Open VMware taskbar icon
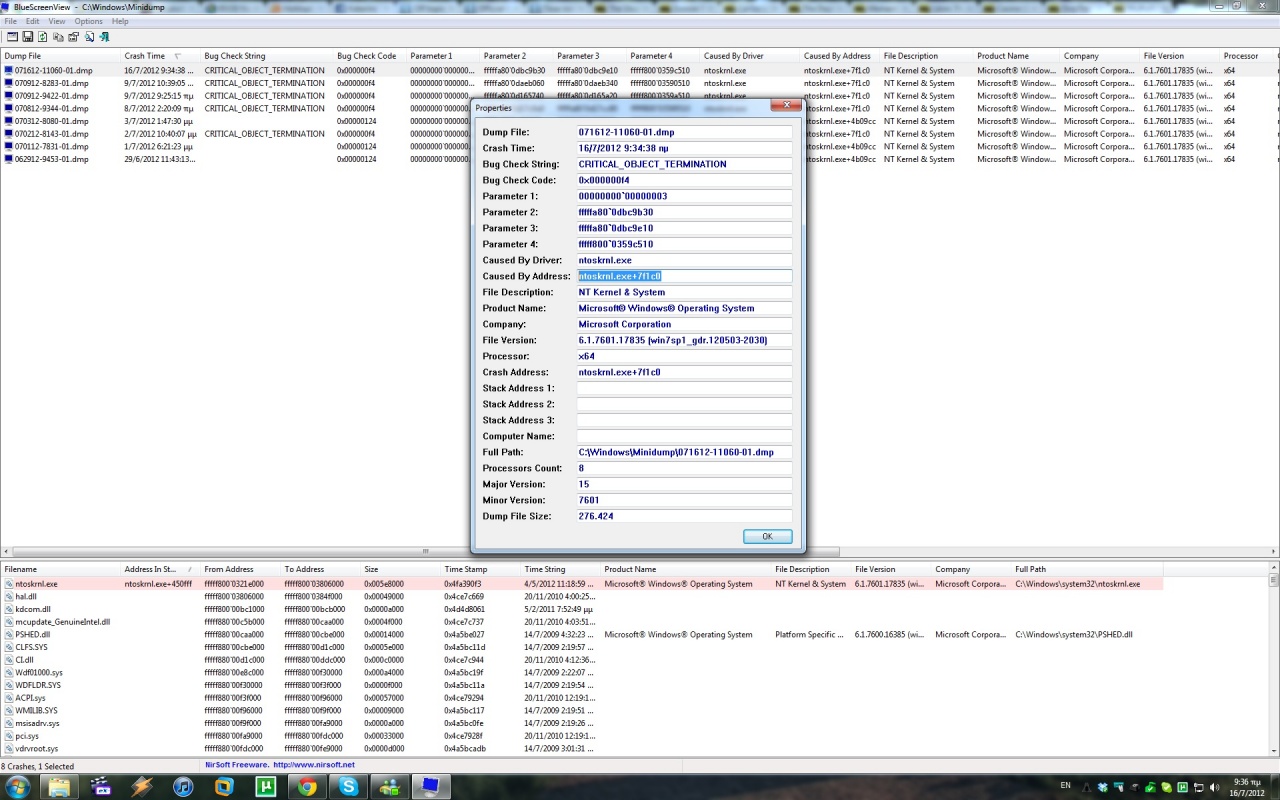This screenshot has width=1280, height=800. tap(224, 786)
